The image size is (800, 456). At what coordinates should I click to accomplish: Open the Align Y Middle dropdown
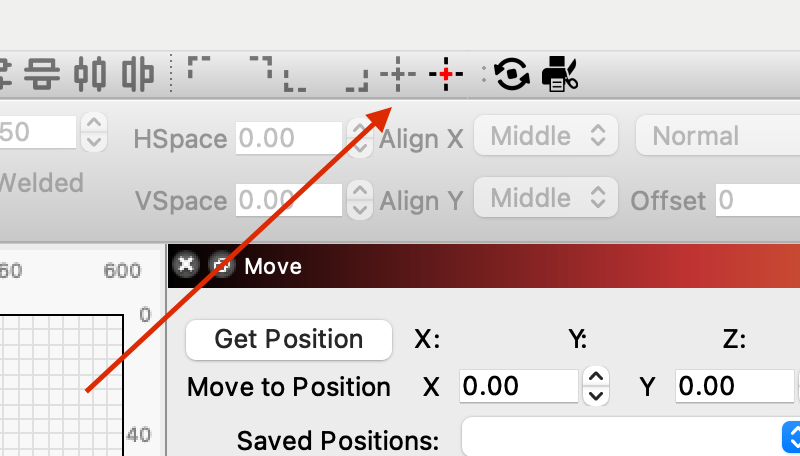[x=545, y=197]
